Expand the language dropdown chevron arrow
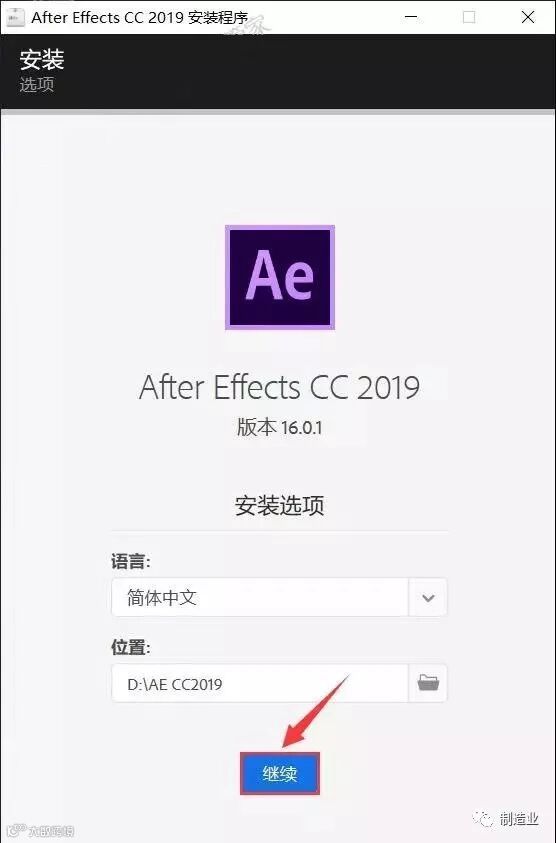Image resolution: width=556 pixels, height=843 pixels. click(x=428, y=597)
